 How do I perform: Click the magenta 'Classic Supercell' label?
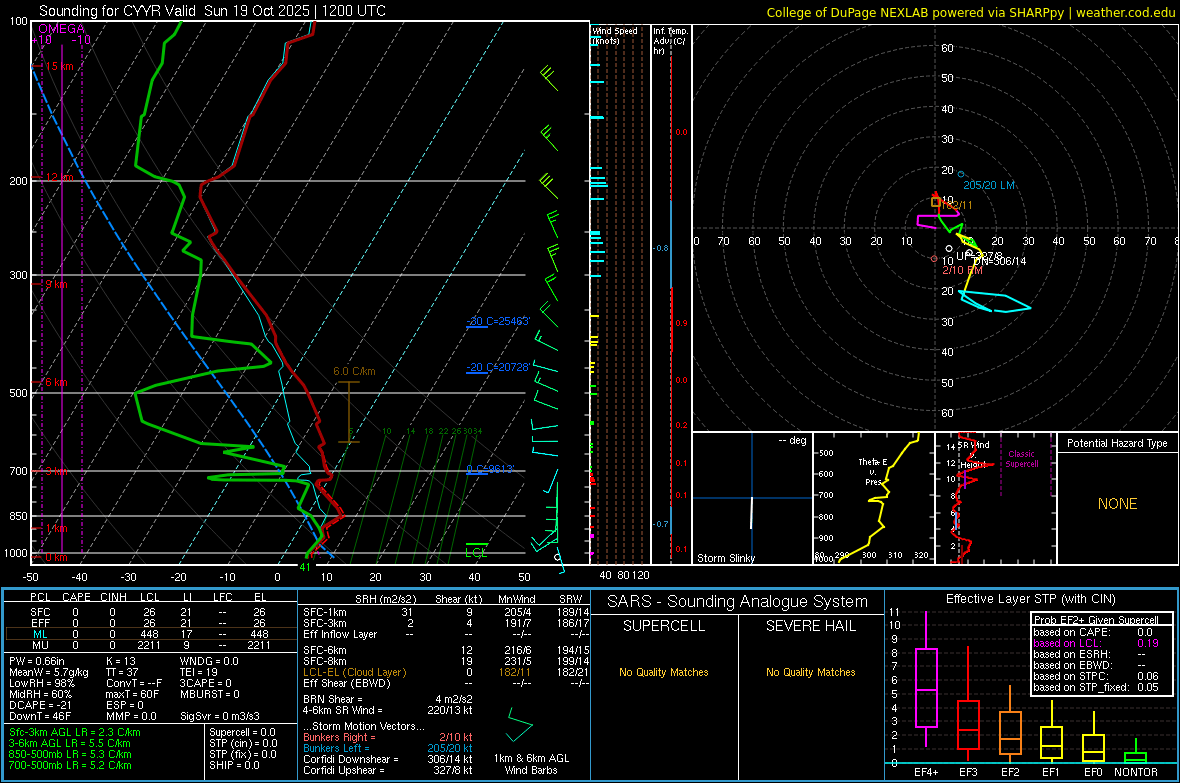(x=1021, y=459)
